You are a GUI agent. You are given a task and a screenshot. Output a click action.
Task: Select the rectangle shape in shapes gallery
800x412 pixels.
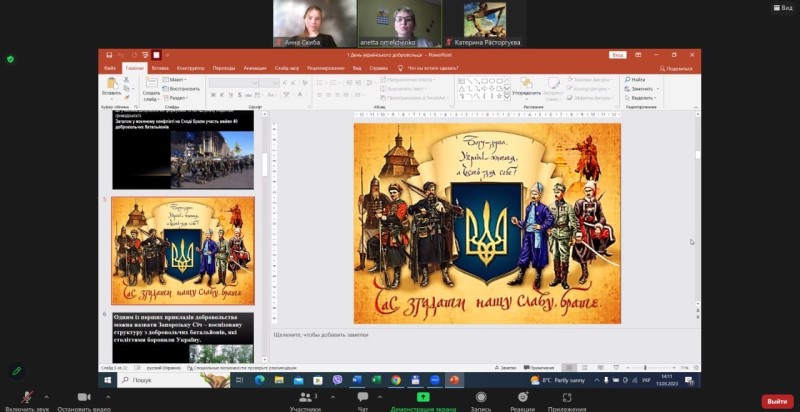click(485, 81)
